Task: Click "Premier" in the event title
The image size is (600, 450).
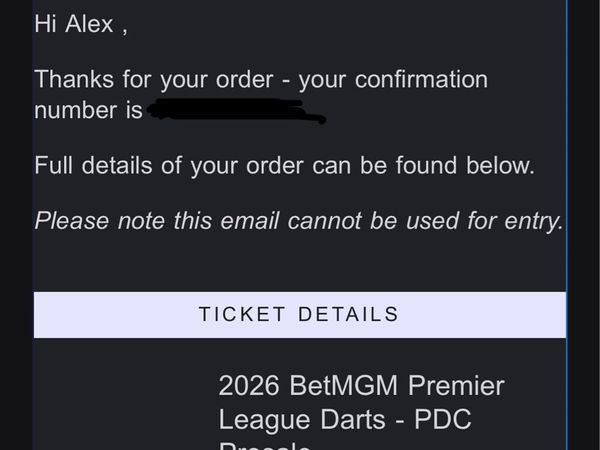Action: pos(455,385)
